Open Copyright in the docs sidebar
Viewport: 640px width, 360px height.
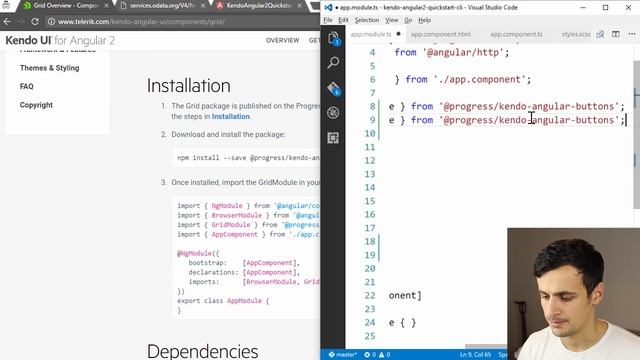coord(36,105)
